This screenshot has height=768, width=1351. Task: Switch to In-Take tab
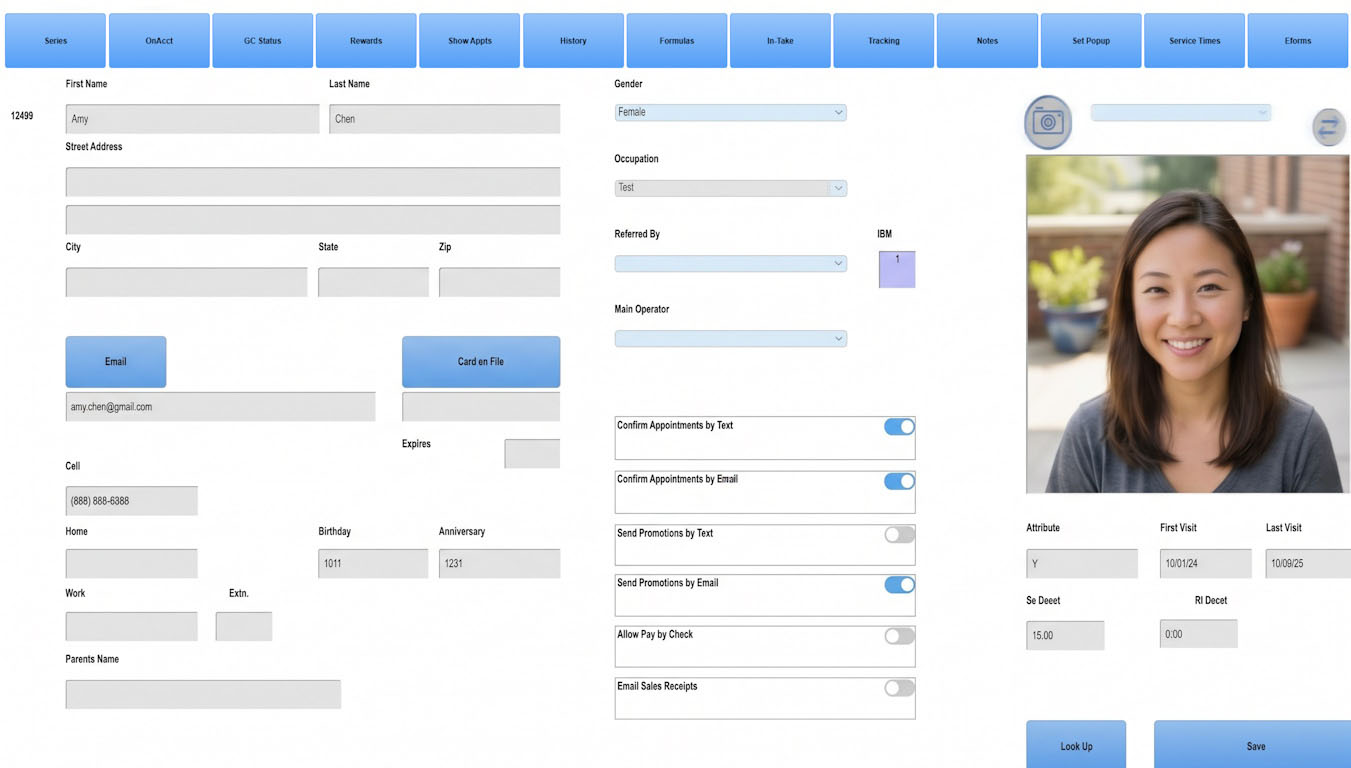click(780, 41)
